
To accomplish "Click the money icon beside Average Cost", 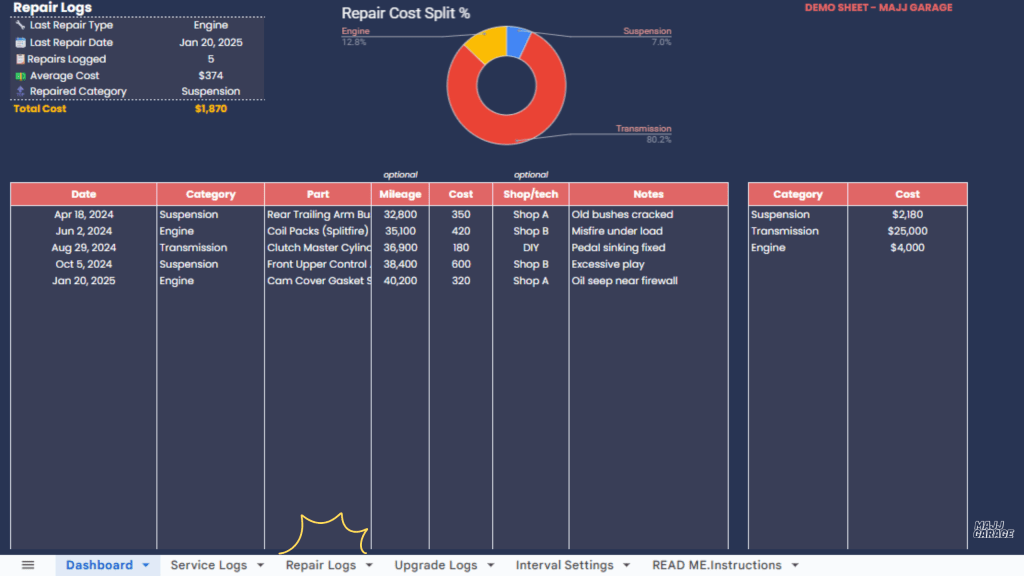I will coord(20,76).
